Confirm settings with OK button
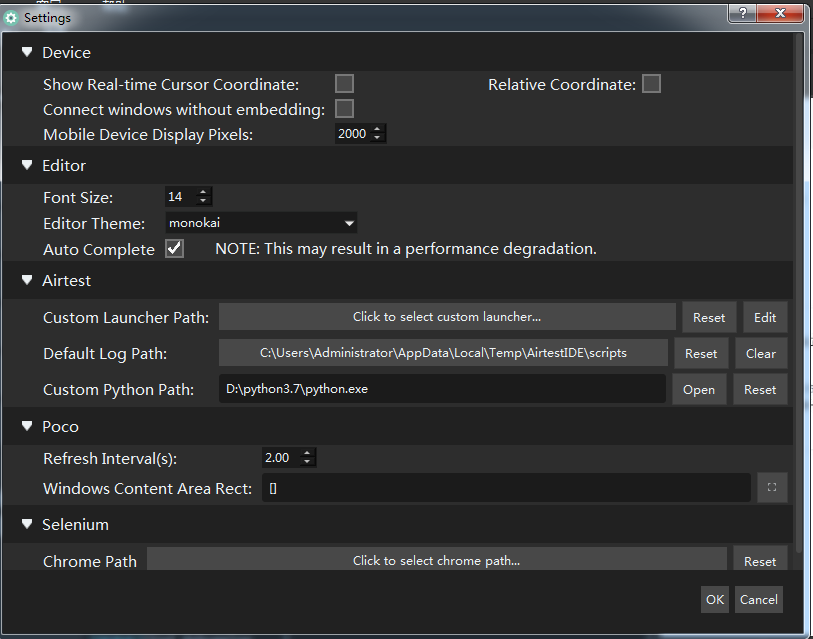Image resolution: width=813 pixels, height=639 pixels. point(715,600)
